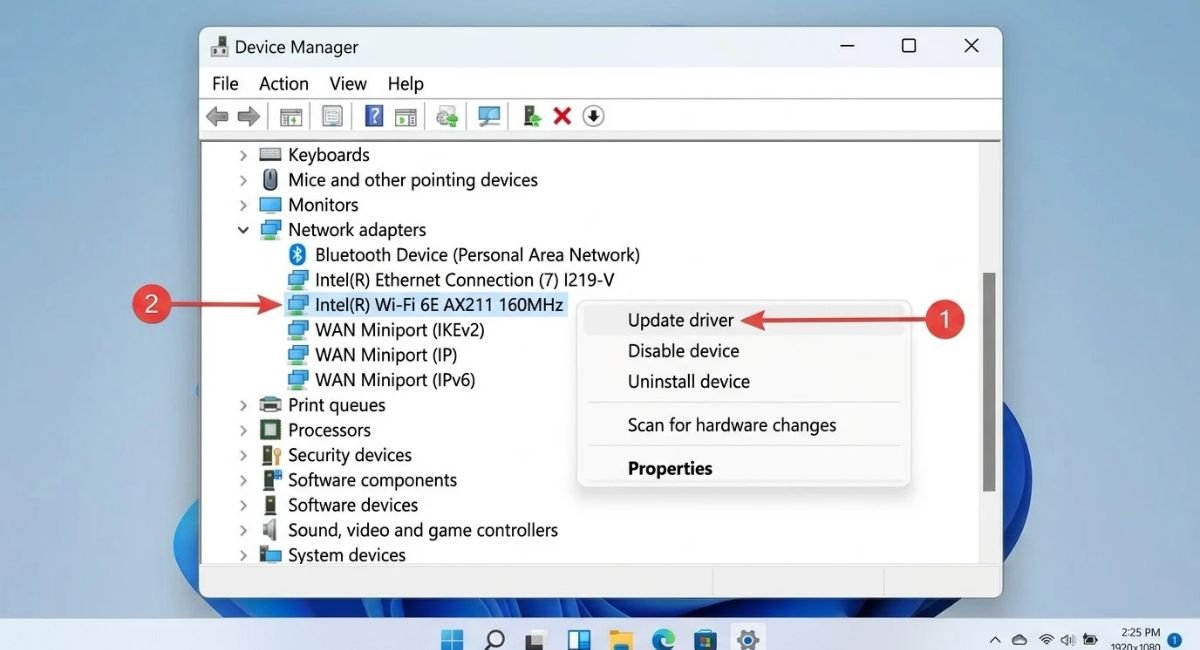Click the Settings gear on the taskbar
Image resolution: width=1200 pixels, height=650 pixels.
(747, 638)
